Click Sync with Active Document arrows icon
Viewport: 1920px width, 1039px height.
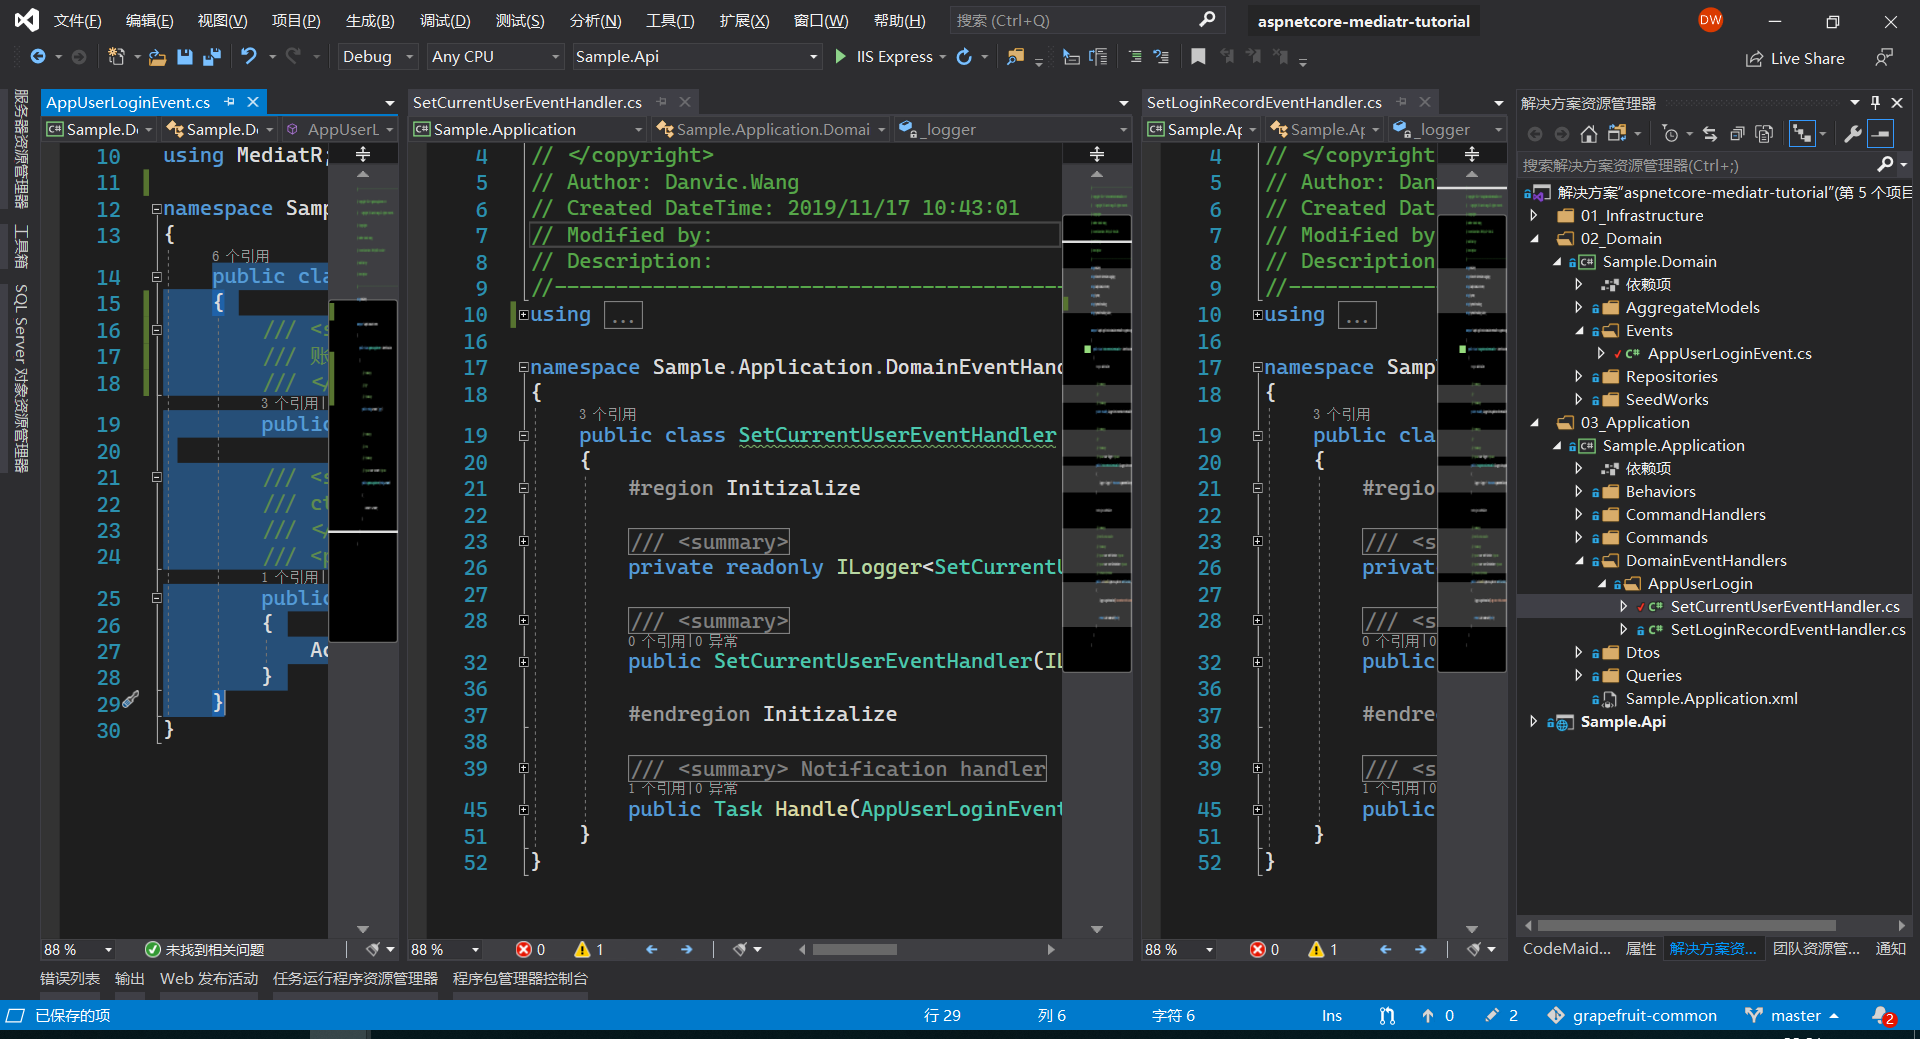[x=1710, y=134]
